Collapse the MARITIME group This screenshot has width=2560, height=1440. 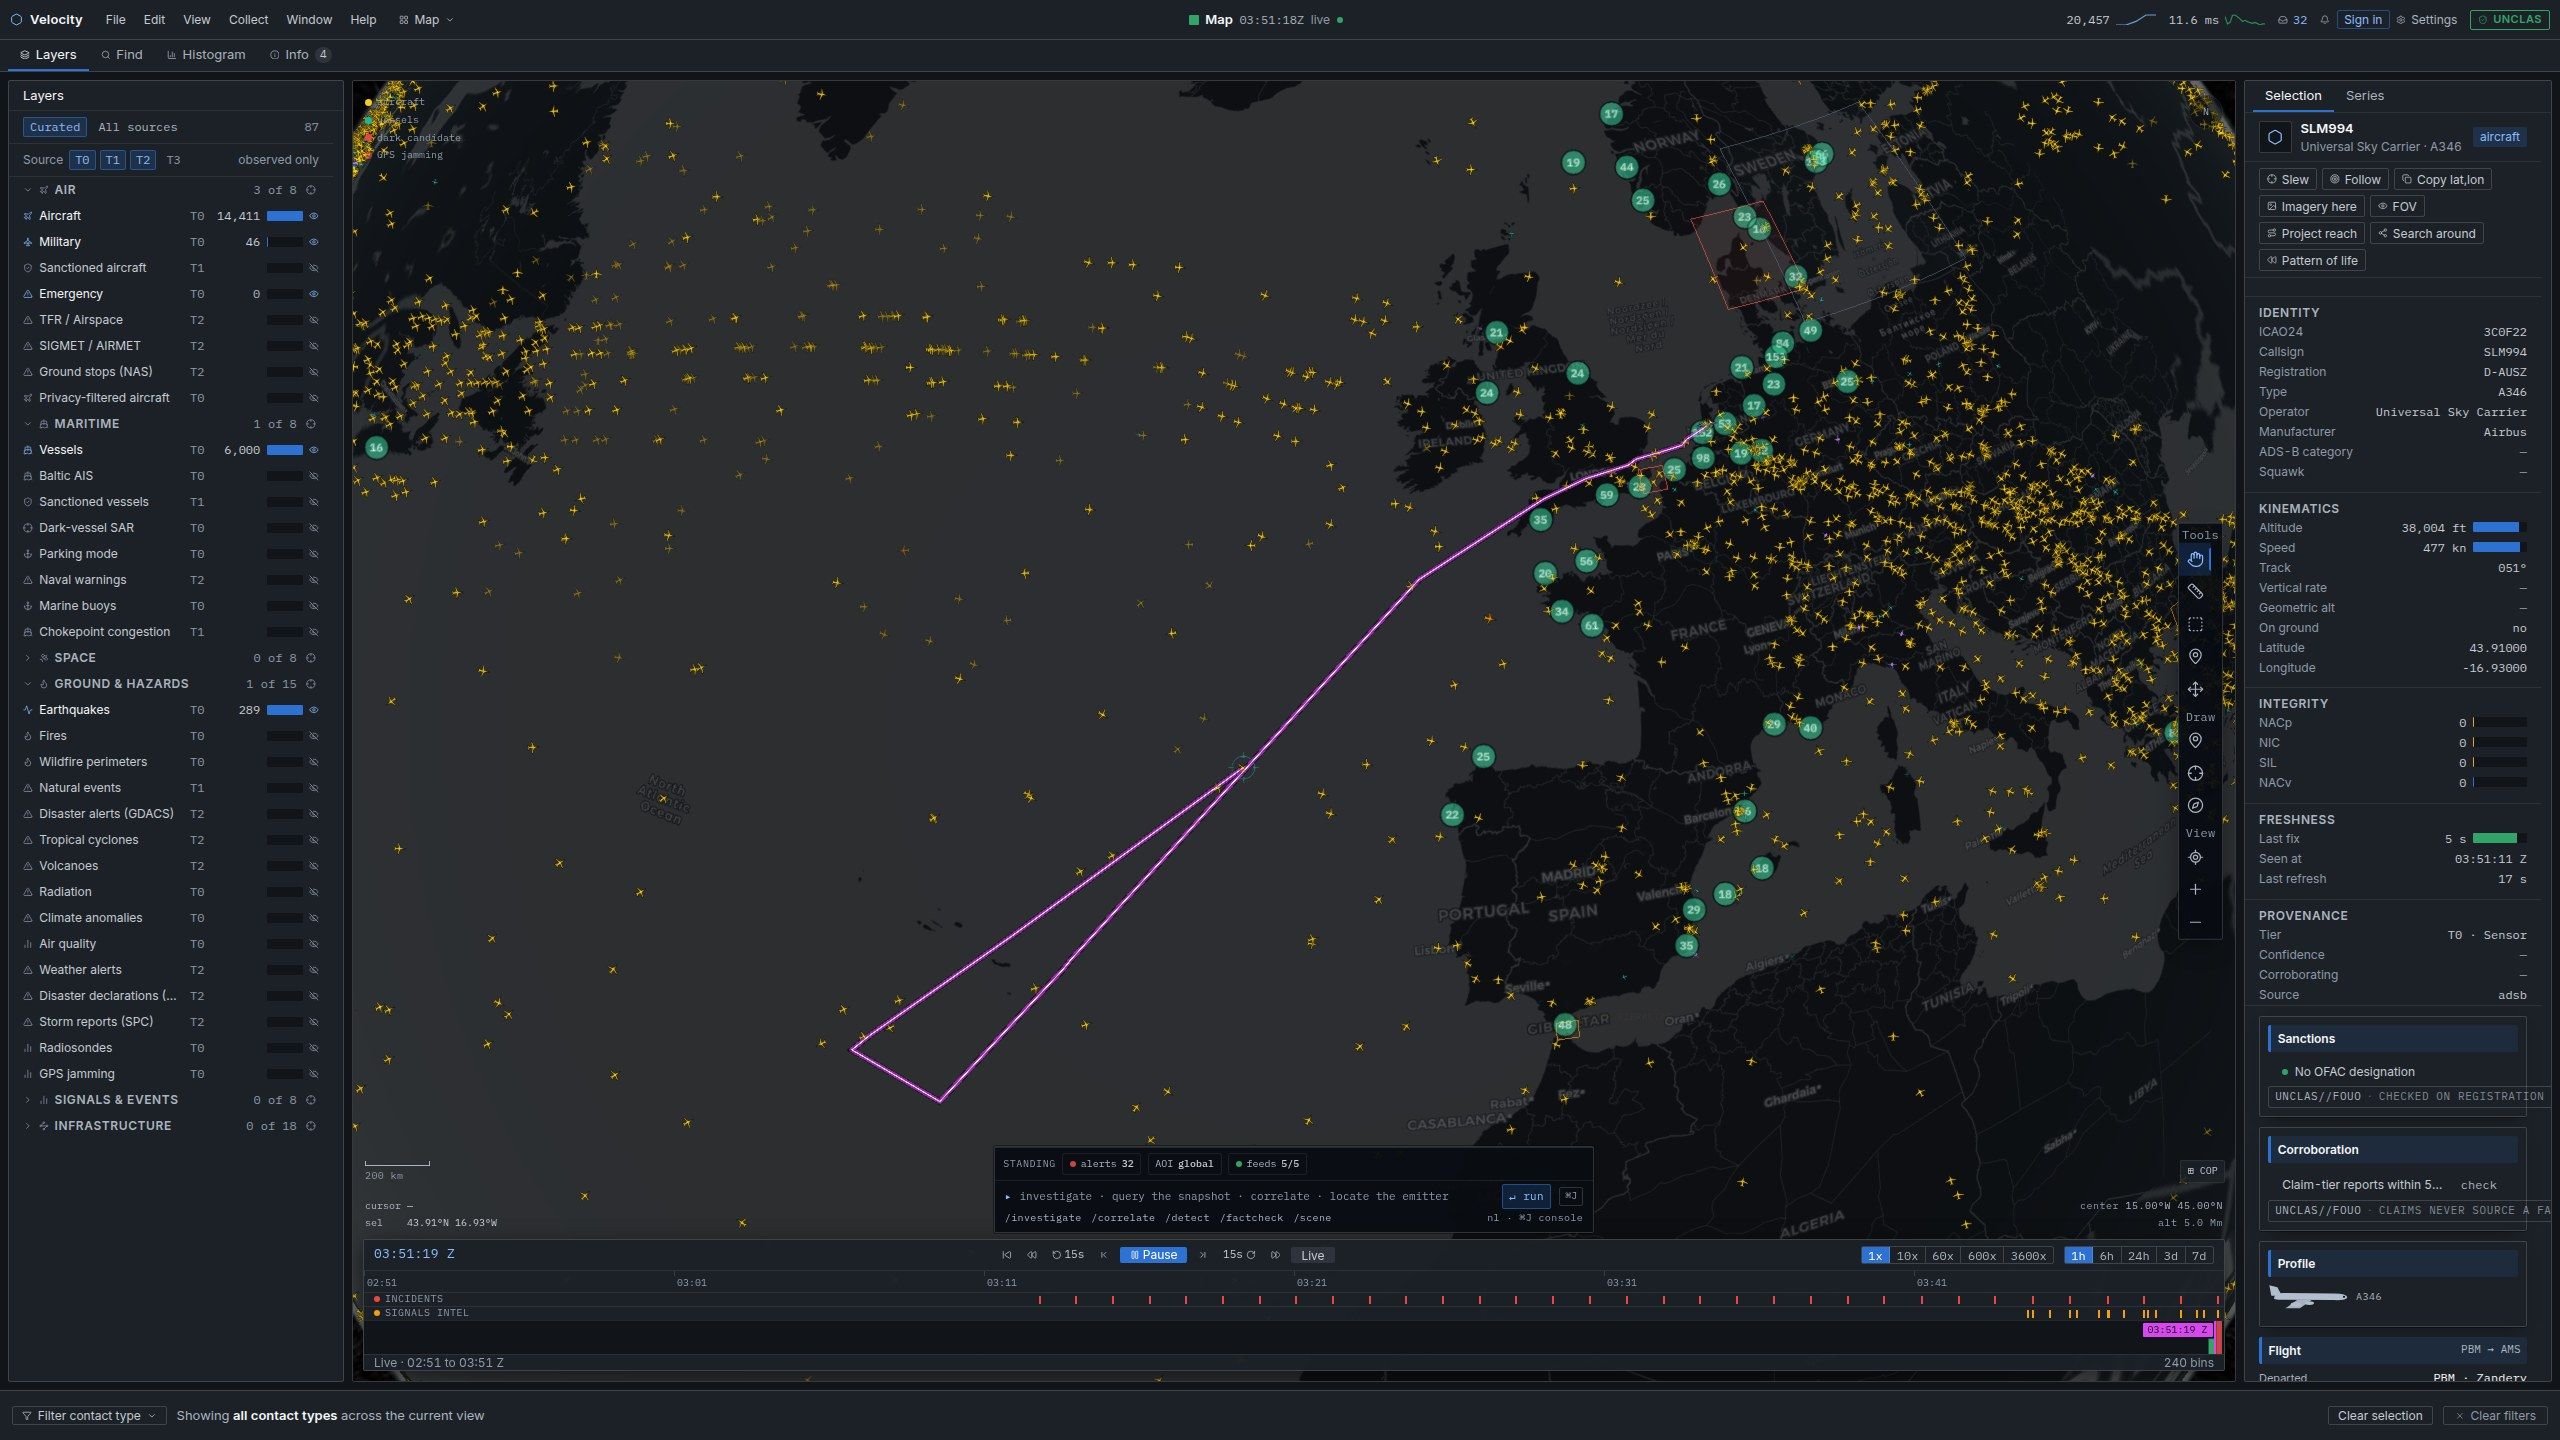point(27,424)
